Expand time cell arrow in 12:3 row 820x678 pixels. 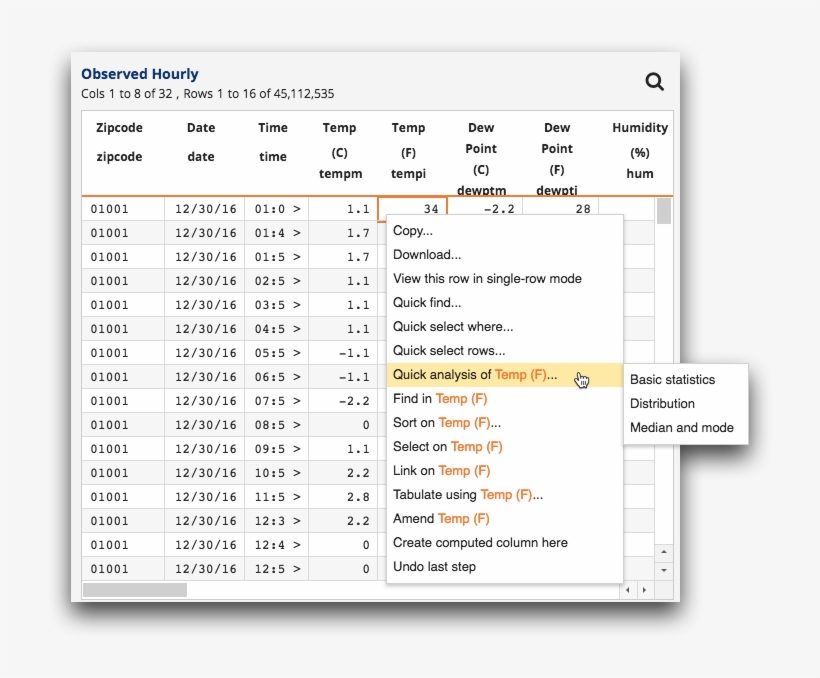(x=297, y=521)
